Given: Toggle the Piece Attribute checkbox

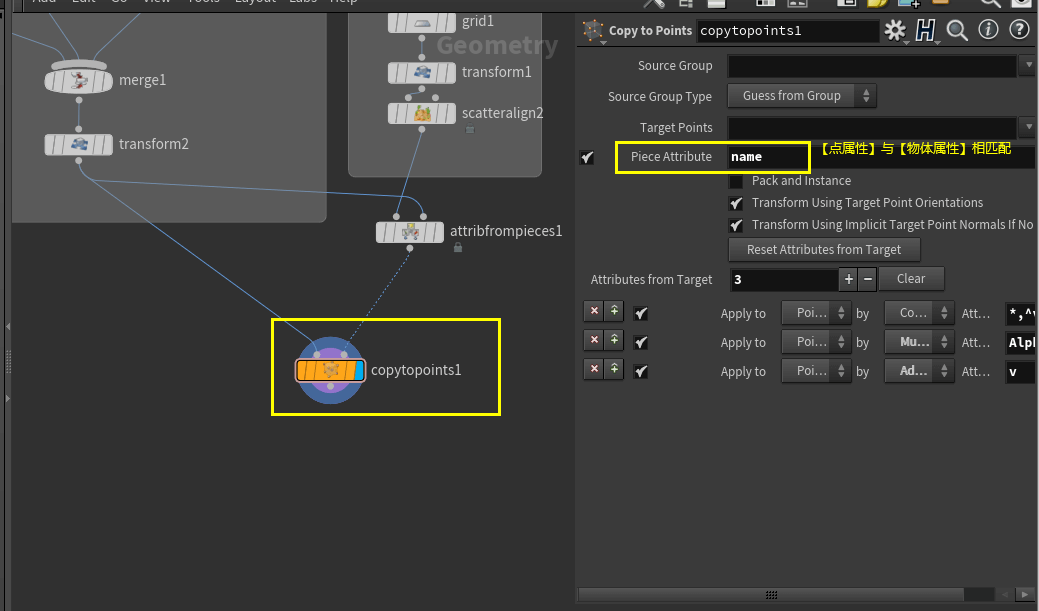Looking at the screenshot, I should point(587,158).
